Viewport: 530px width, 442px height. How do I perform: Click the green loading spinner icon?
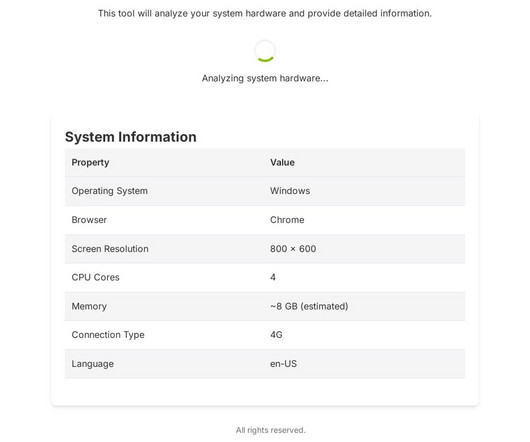tap(265, 51)
